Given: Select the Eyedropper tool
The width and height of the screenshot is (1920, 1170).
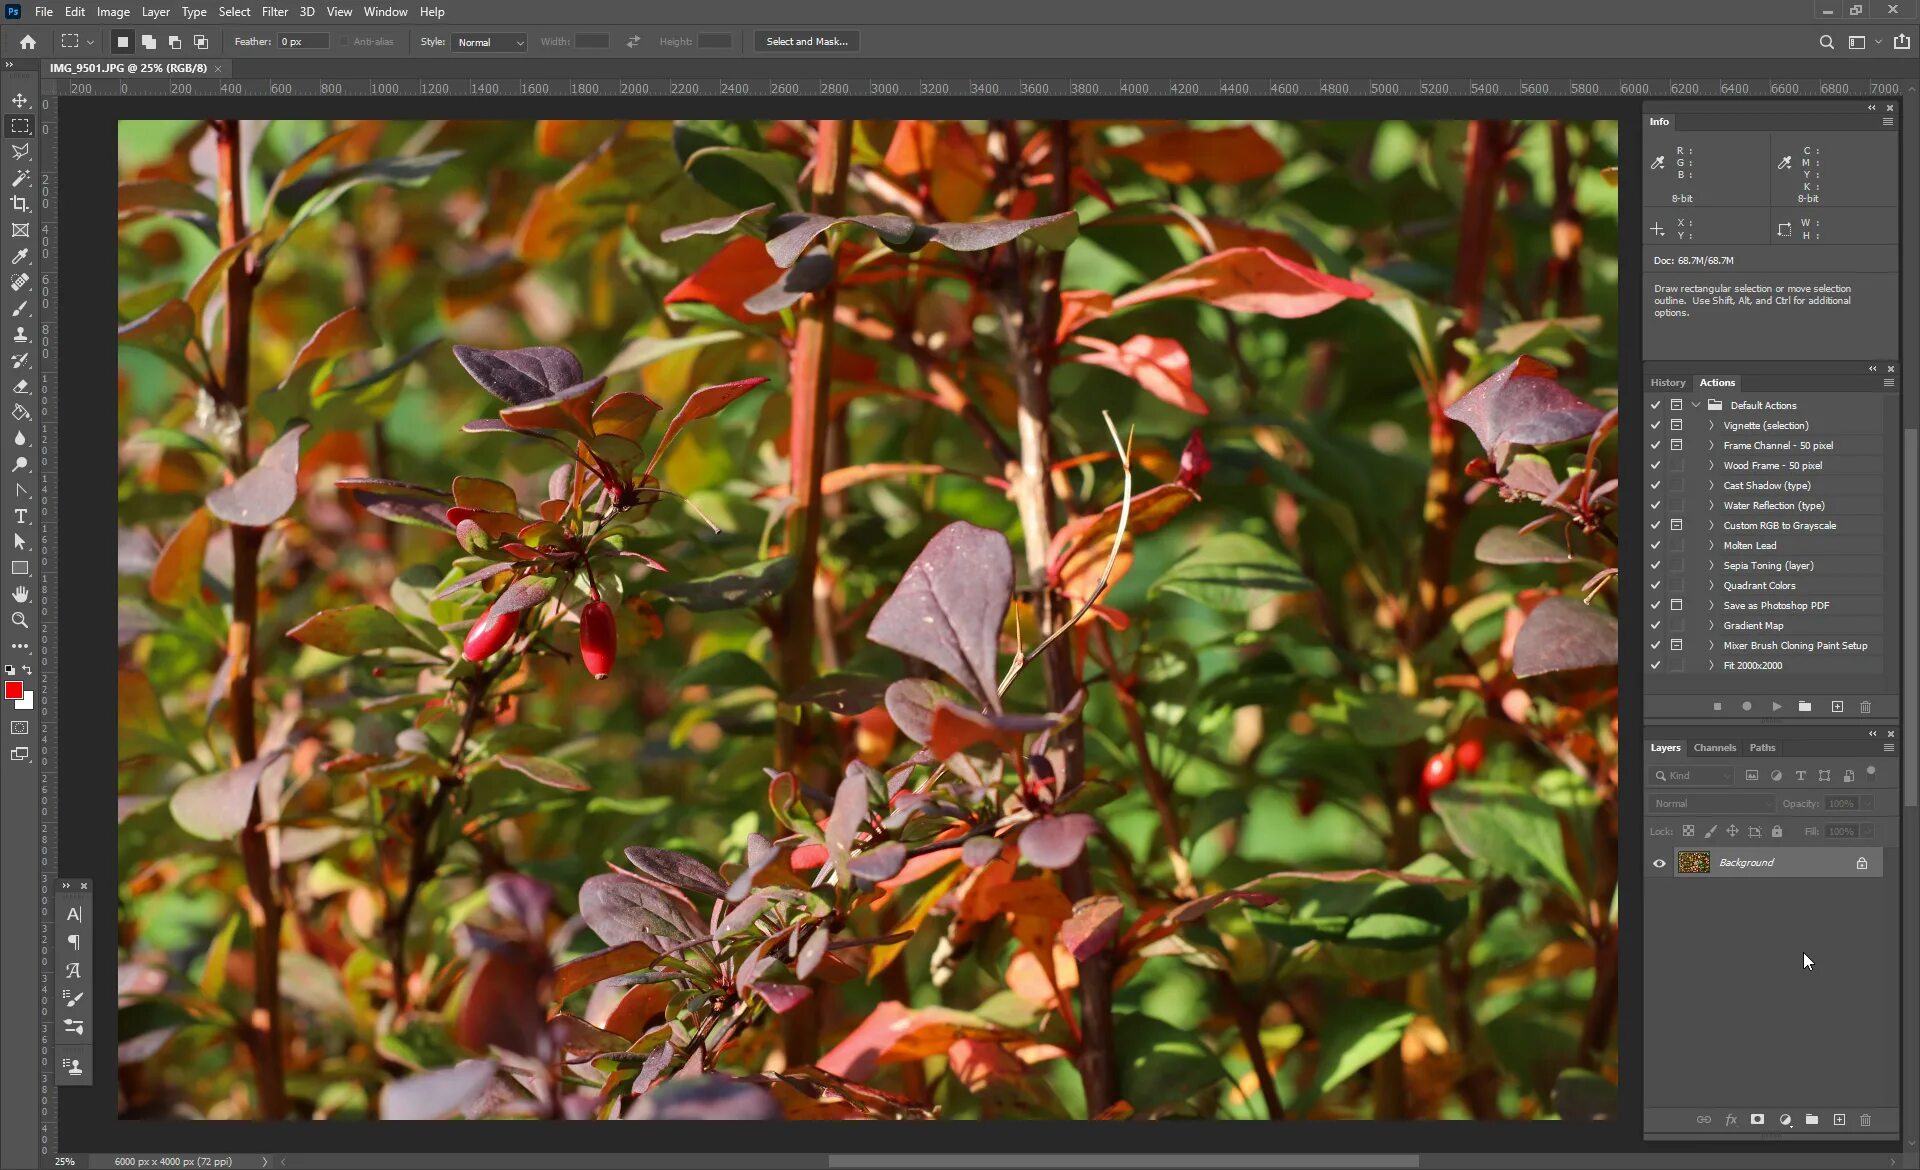Looking at the screenshot, I should pos(20,256).
